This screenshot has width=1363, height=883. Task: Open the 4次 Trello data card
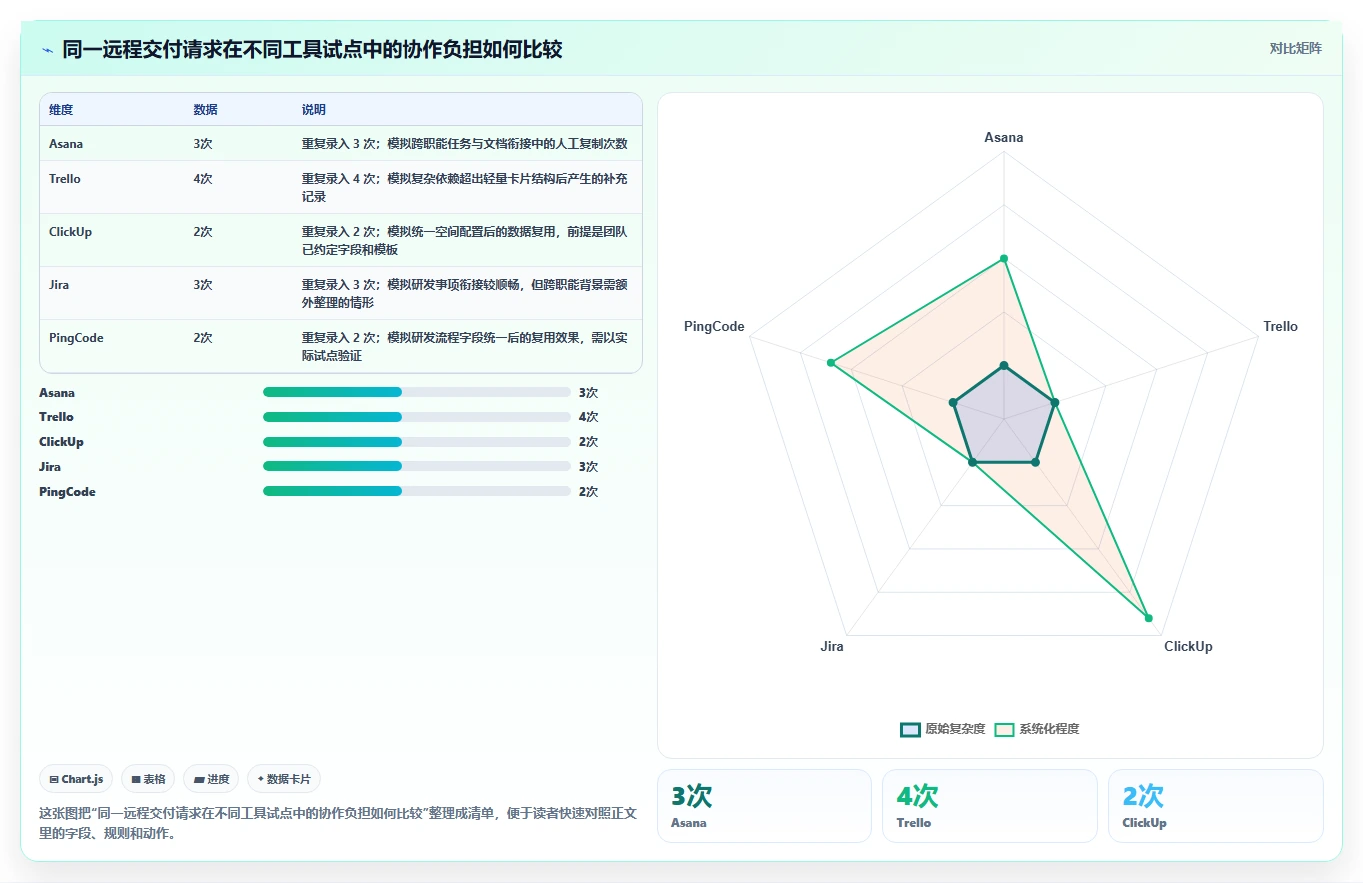pyautogui.click(x=990, y=806)
